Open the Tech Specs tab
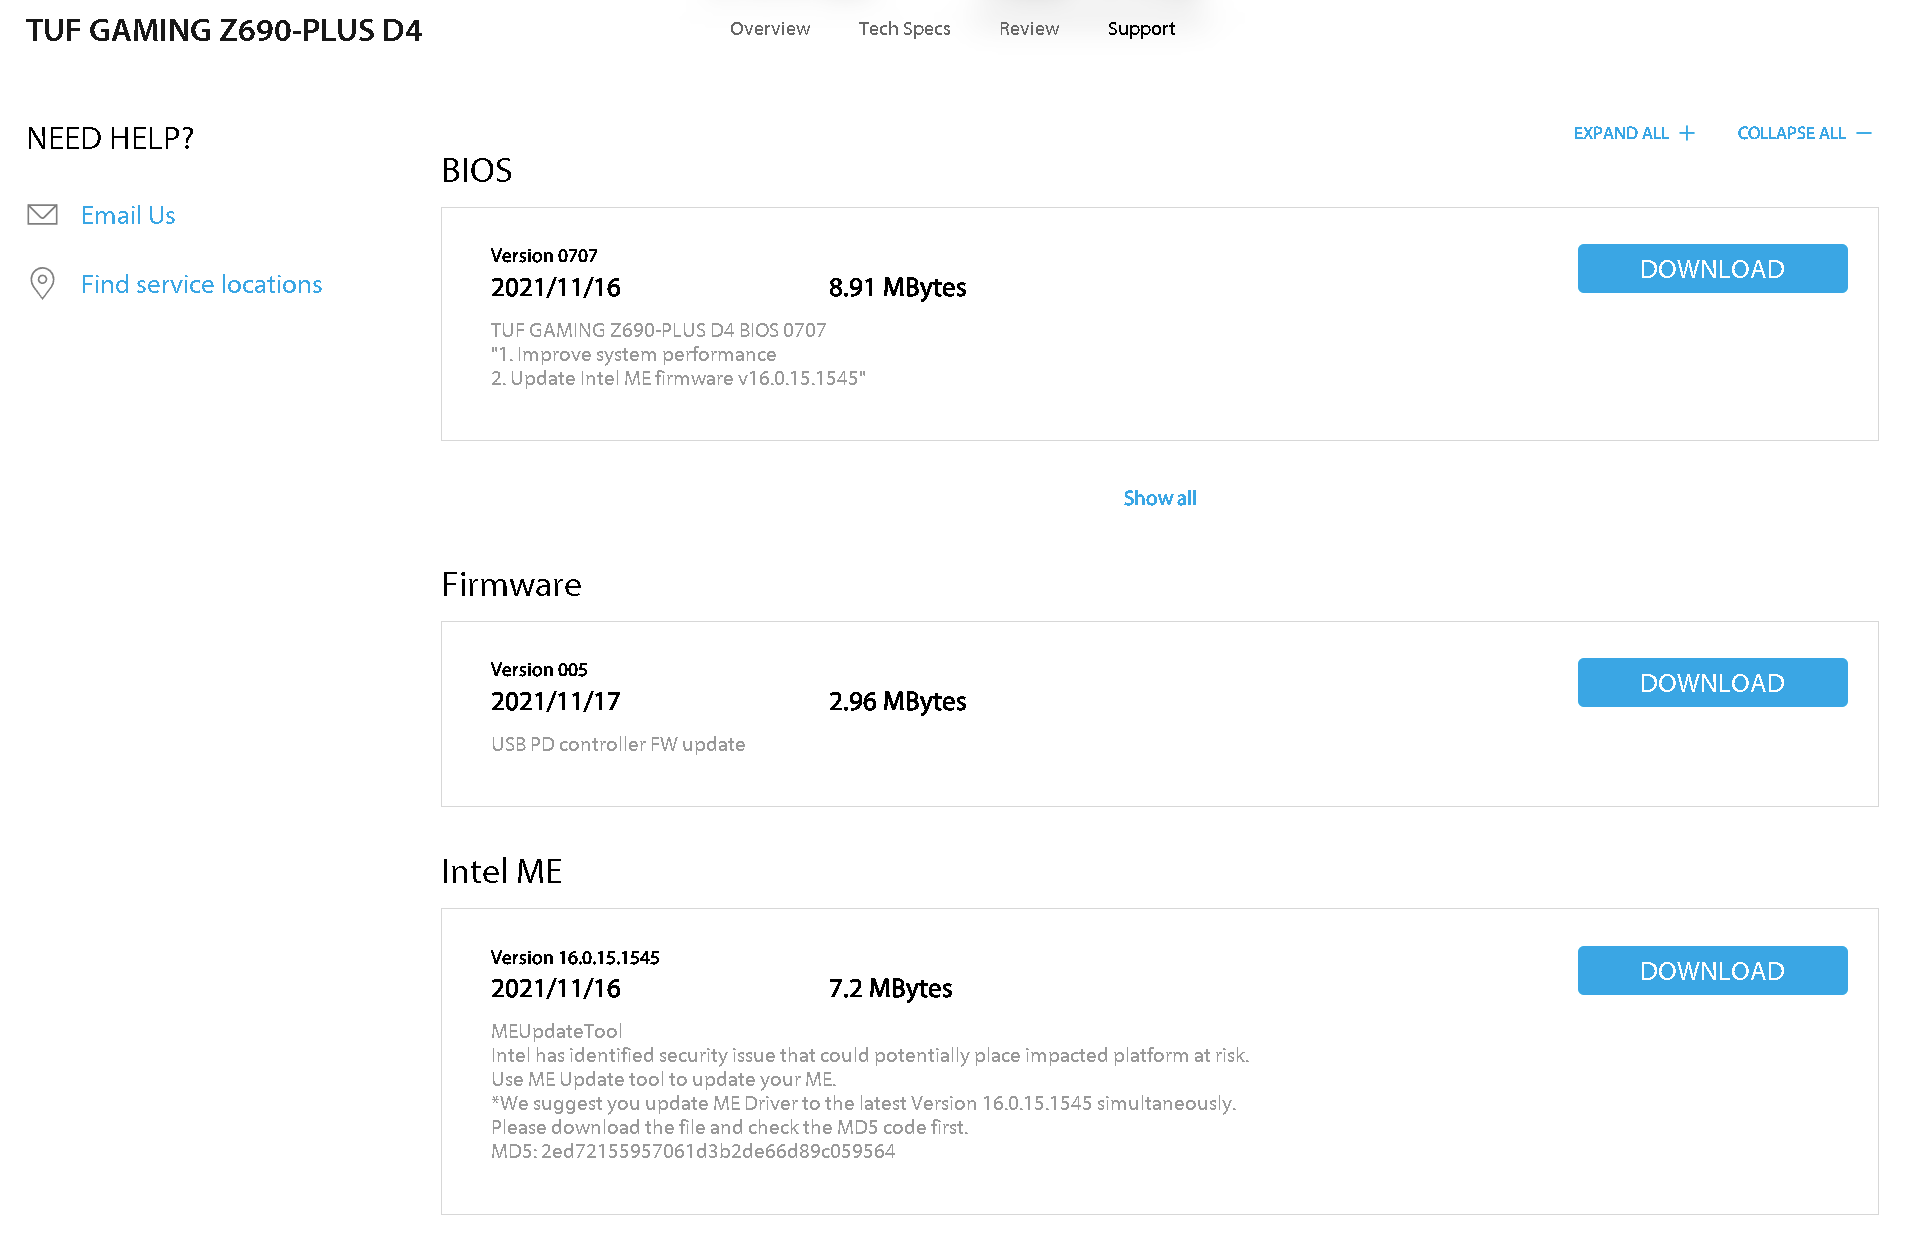 click(904, 29)
